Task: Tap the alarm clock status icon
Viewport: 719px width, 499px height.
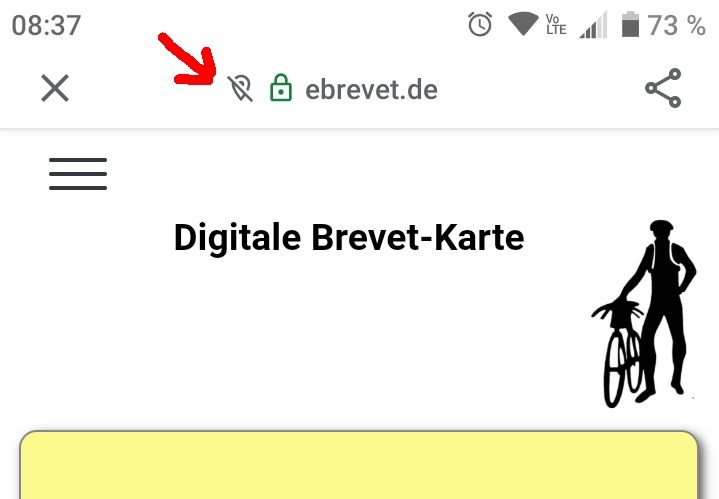Action: tap(480, 25)
